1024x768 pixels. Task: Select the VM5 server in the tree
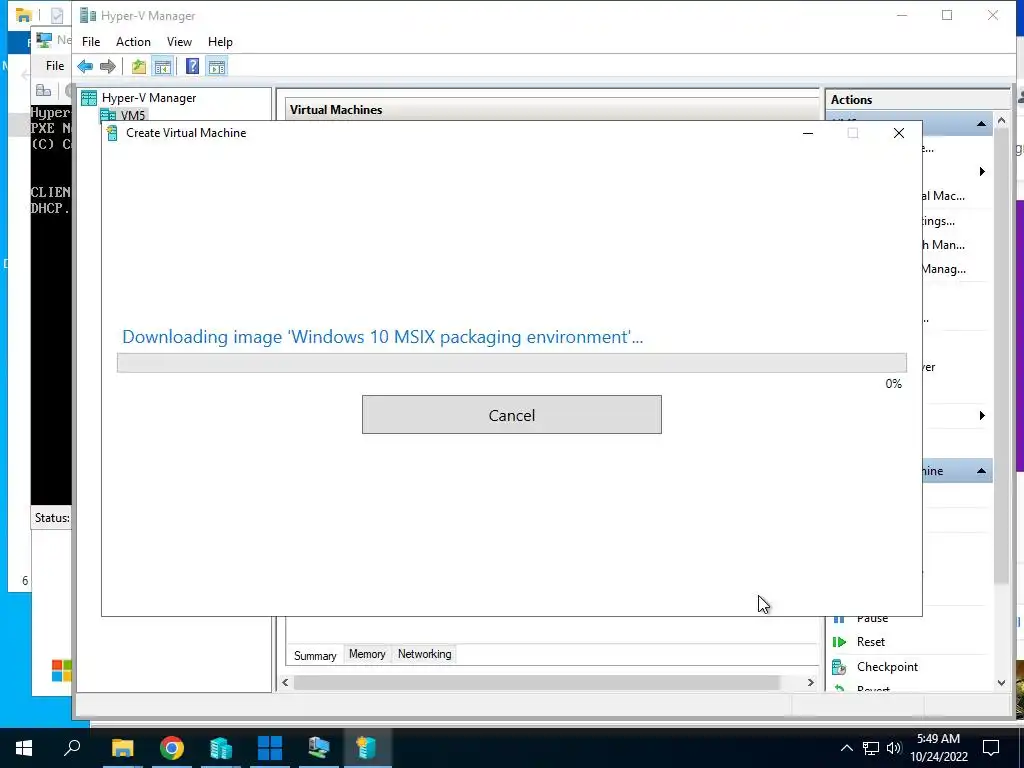click(x=133, y=116)
